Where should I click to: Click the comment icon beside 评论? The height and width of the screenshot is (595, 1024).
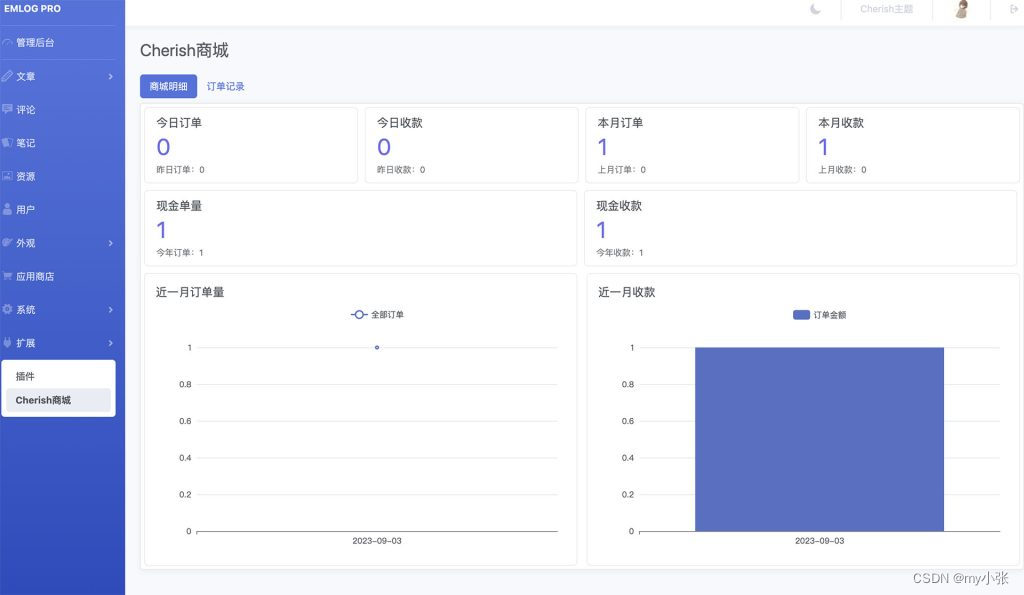[7, 109]
